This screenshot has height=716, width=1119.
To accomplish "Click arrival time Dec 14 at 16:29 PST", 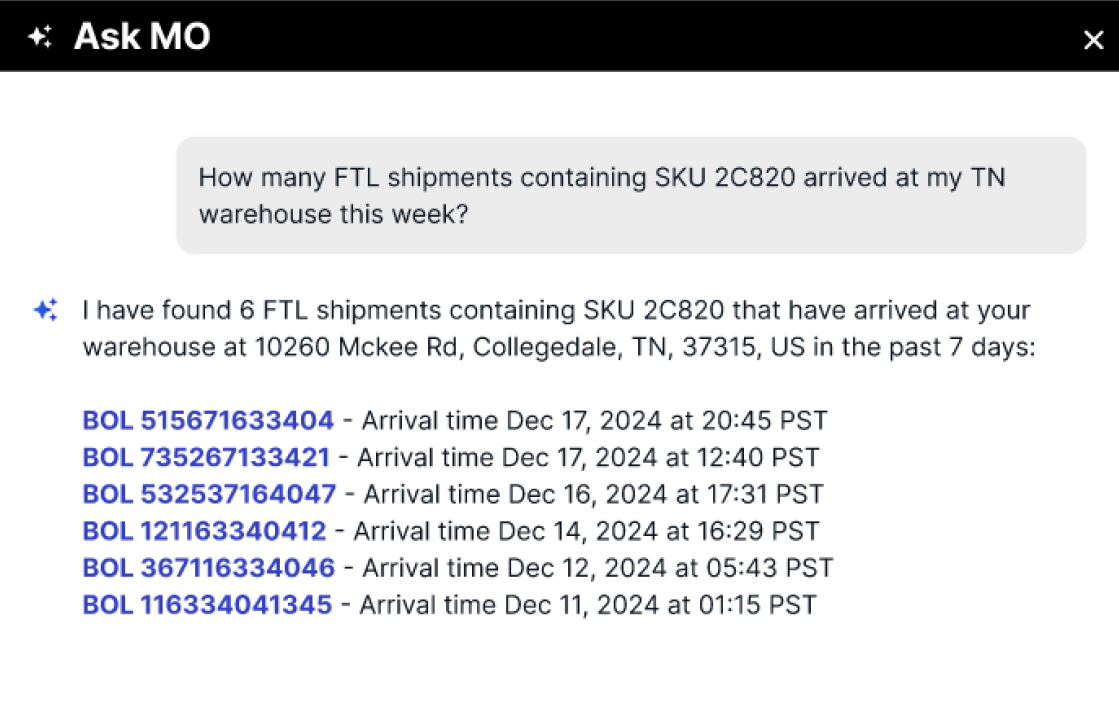I will [587, 531].
